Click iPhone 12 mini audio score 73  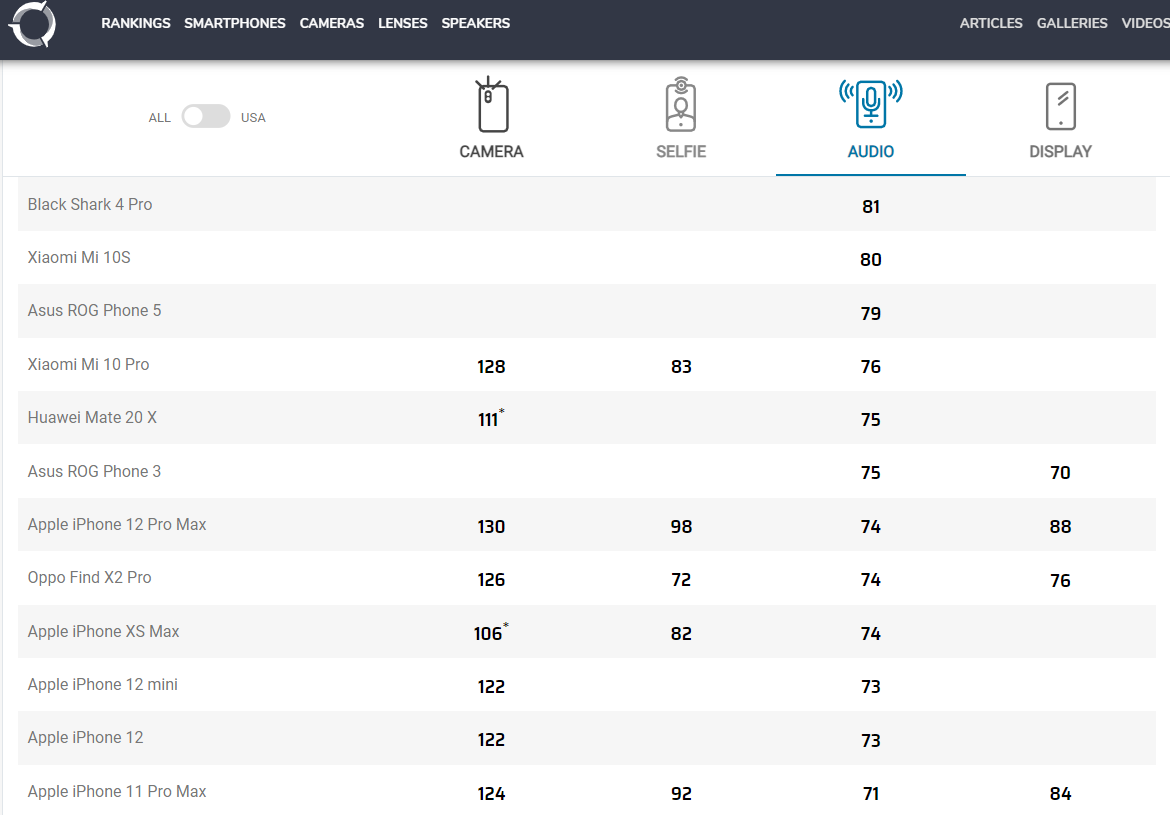point(871,687)
